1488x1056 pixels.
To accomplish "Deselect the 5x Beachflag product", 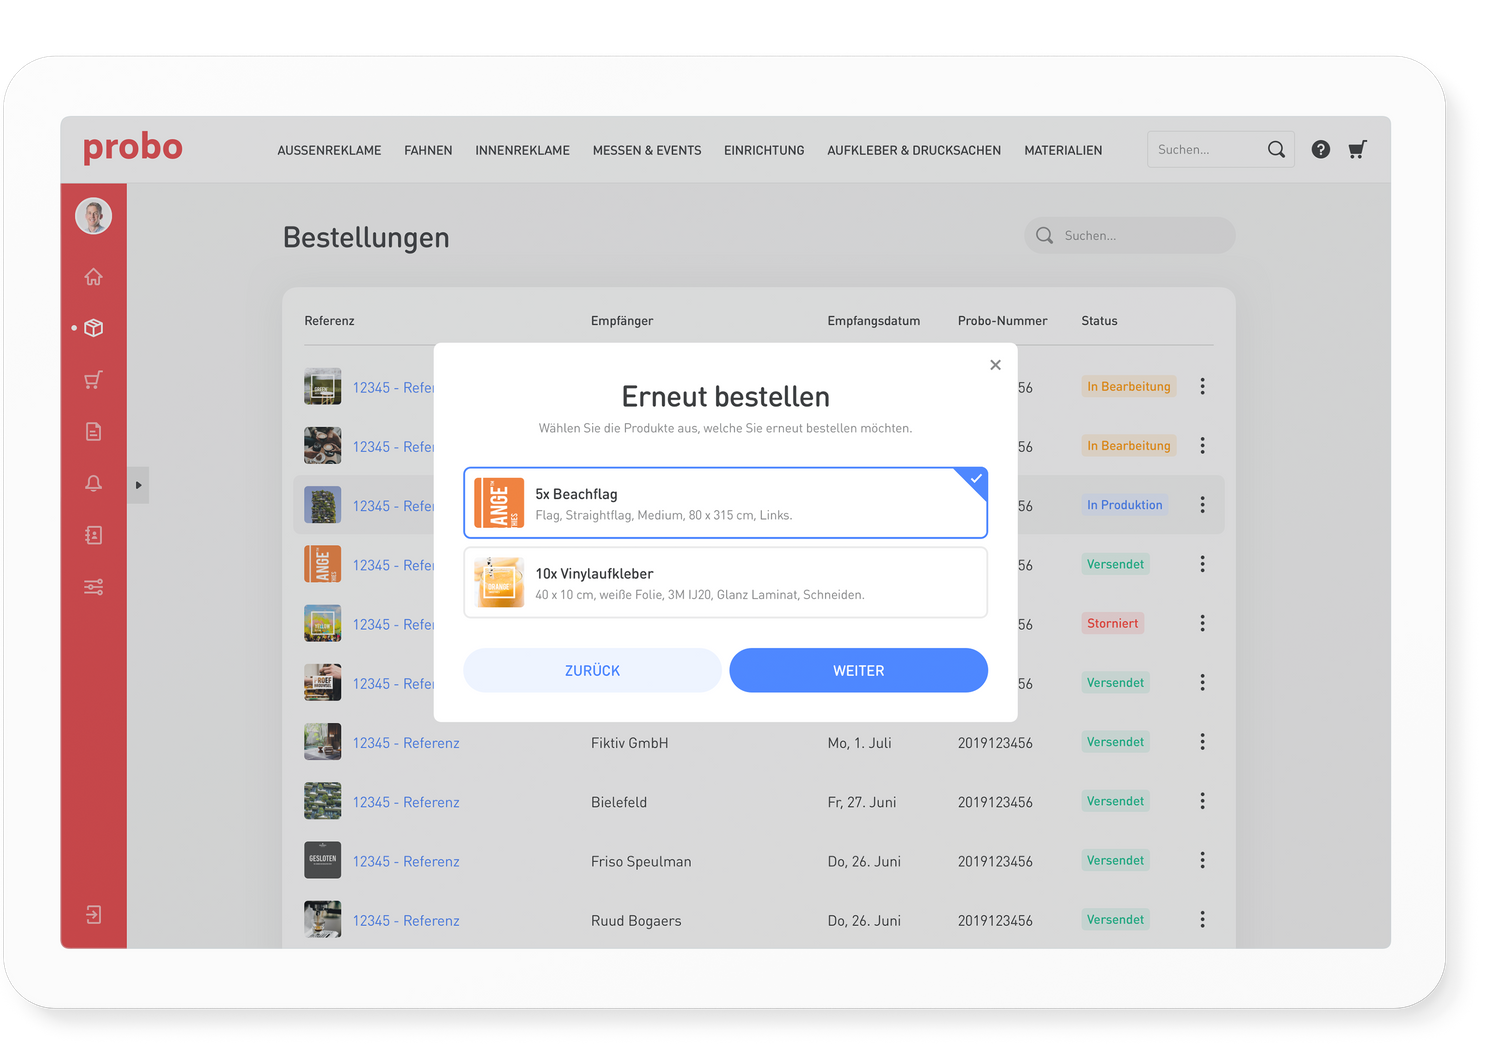I will (x=725, y=503).
